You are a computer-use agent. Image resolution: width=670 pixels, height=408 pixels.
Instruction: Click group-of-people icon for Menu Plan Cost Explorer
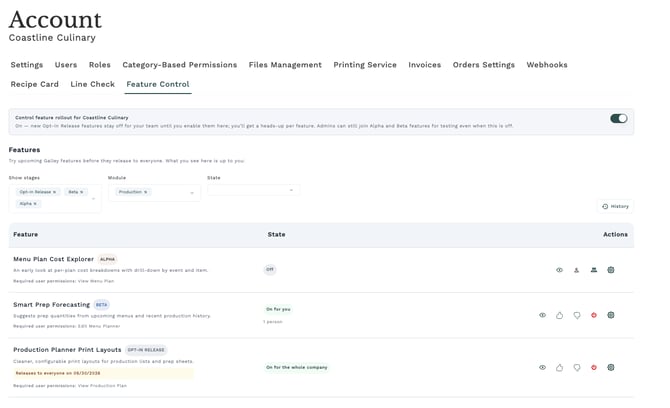(594, 270)
